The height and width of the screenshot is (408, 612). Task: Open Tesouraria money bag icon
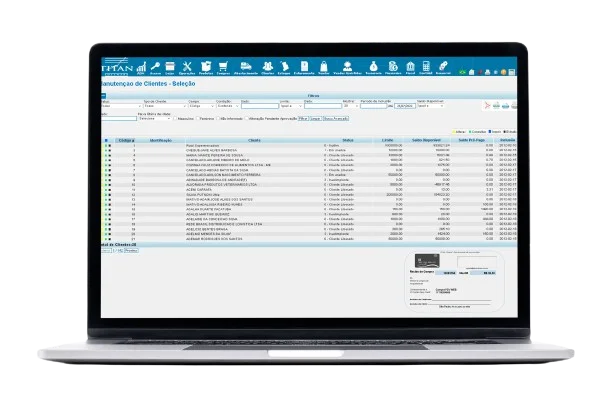(374, 67)
